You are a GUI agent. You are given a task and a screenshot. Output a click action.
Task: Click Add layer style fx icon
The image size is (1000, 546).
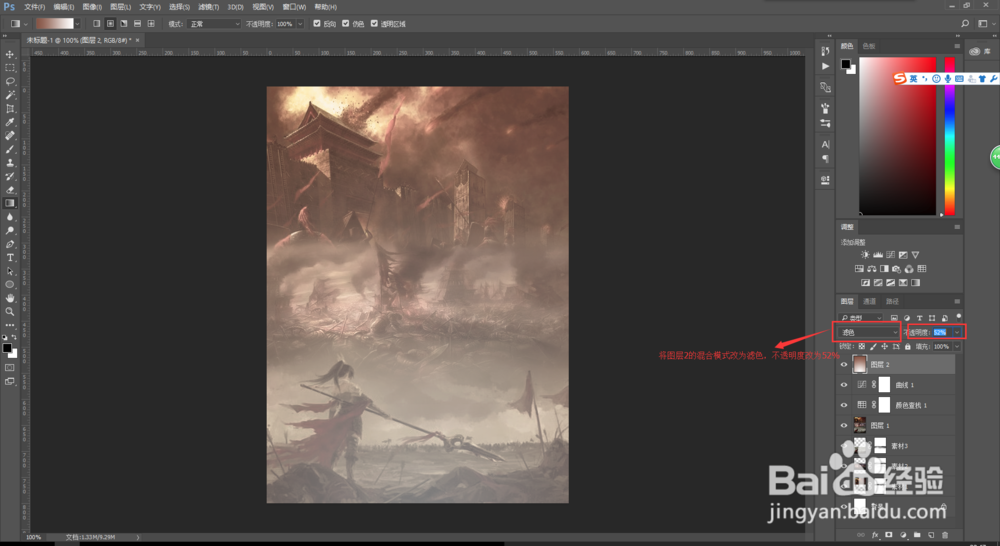pyautogui.click(x=875, y=535)
